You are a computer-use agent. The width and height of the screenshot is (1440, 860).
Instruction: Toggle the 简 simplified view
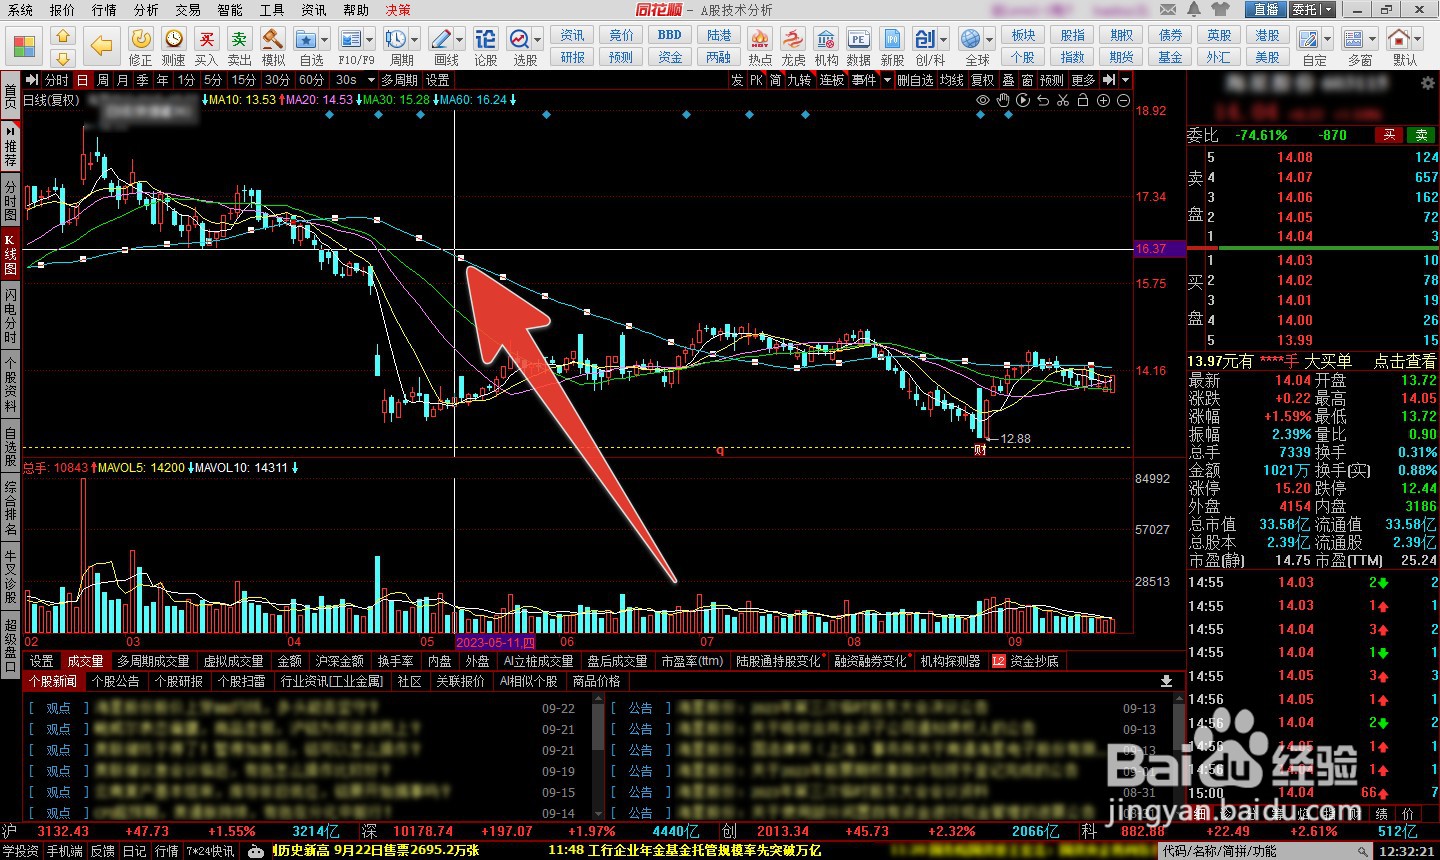click(x=775, y=80)
